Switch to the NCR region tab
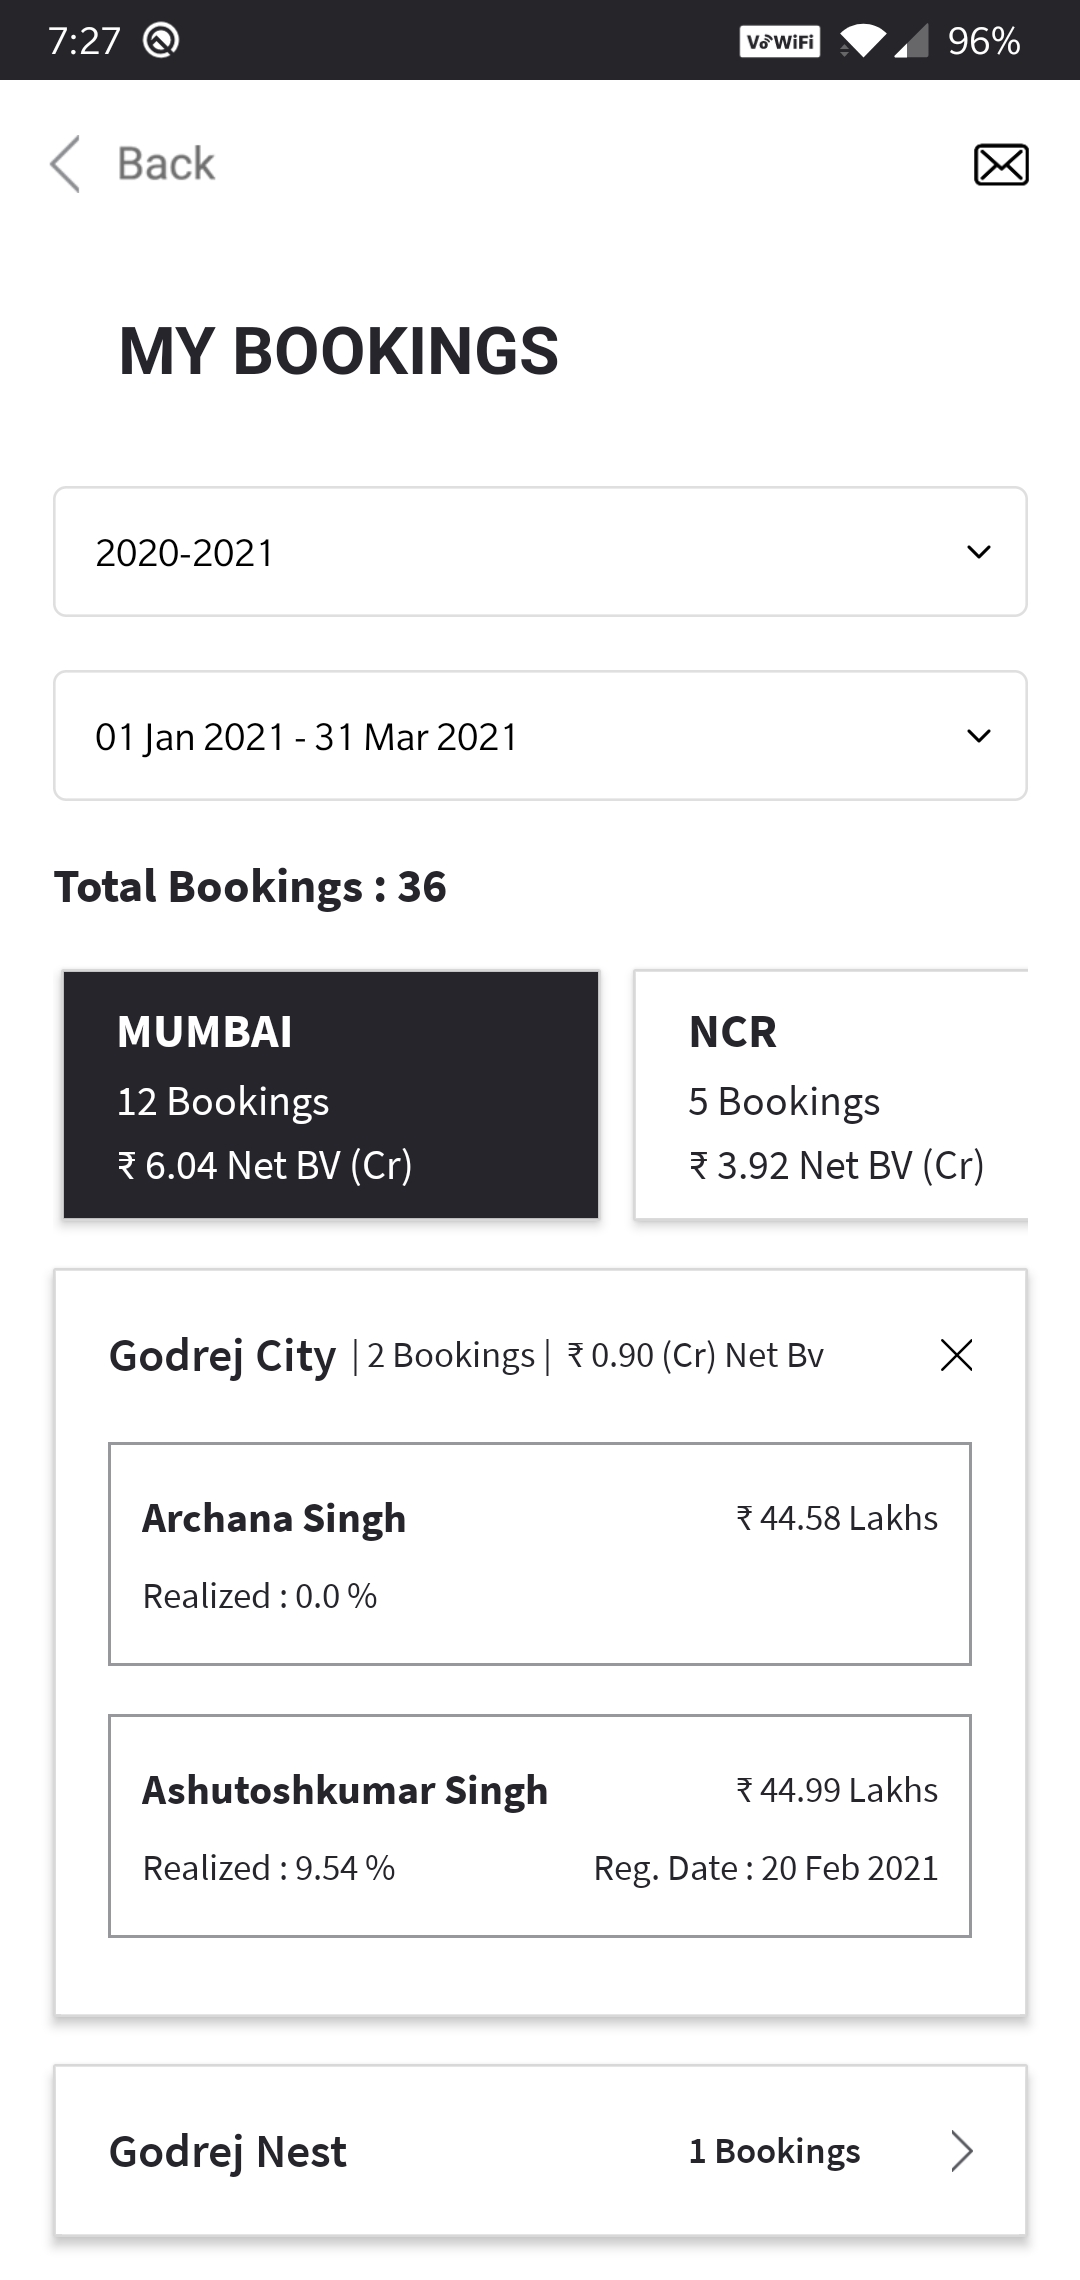1080x2280 pixels. (x=832, y=1095)
